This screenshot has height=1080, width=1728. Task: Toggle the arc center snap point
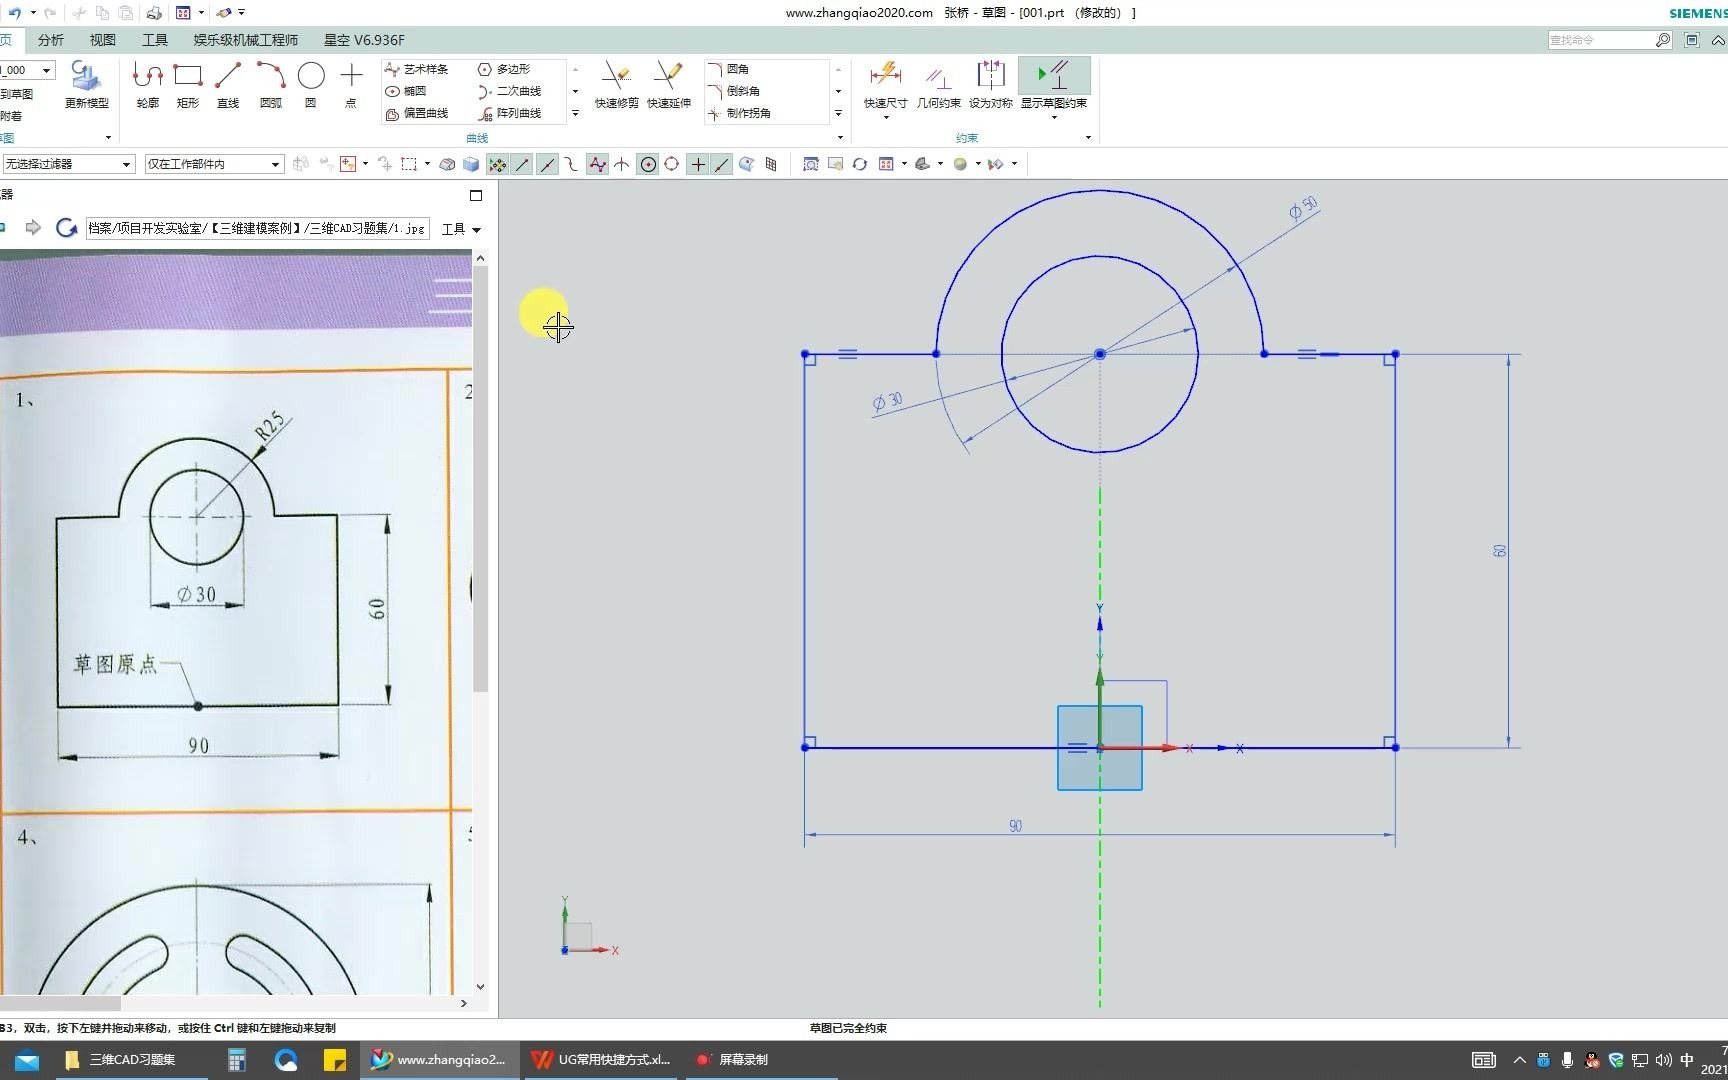648,164
